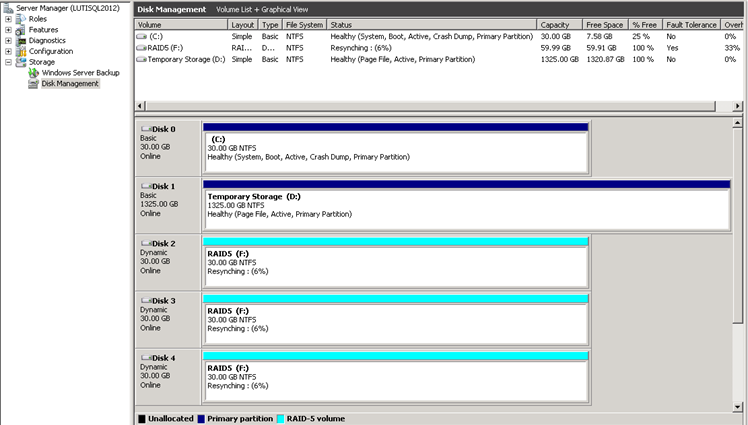This screenshot has height=425, width=748.
Task: Collapse the Storage tree node
Action: [8, 62]
